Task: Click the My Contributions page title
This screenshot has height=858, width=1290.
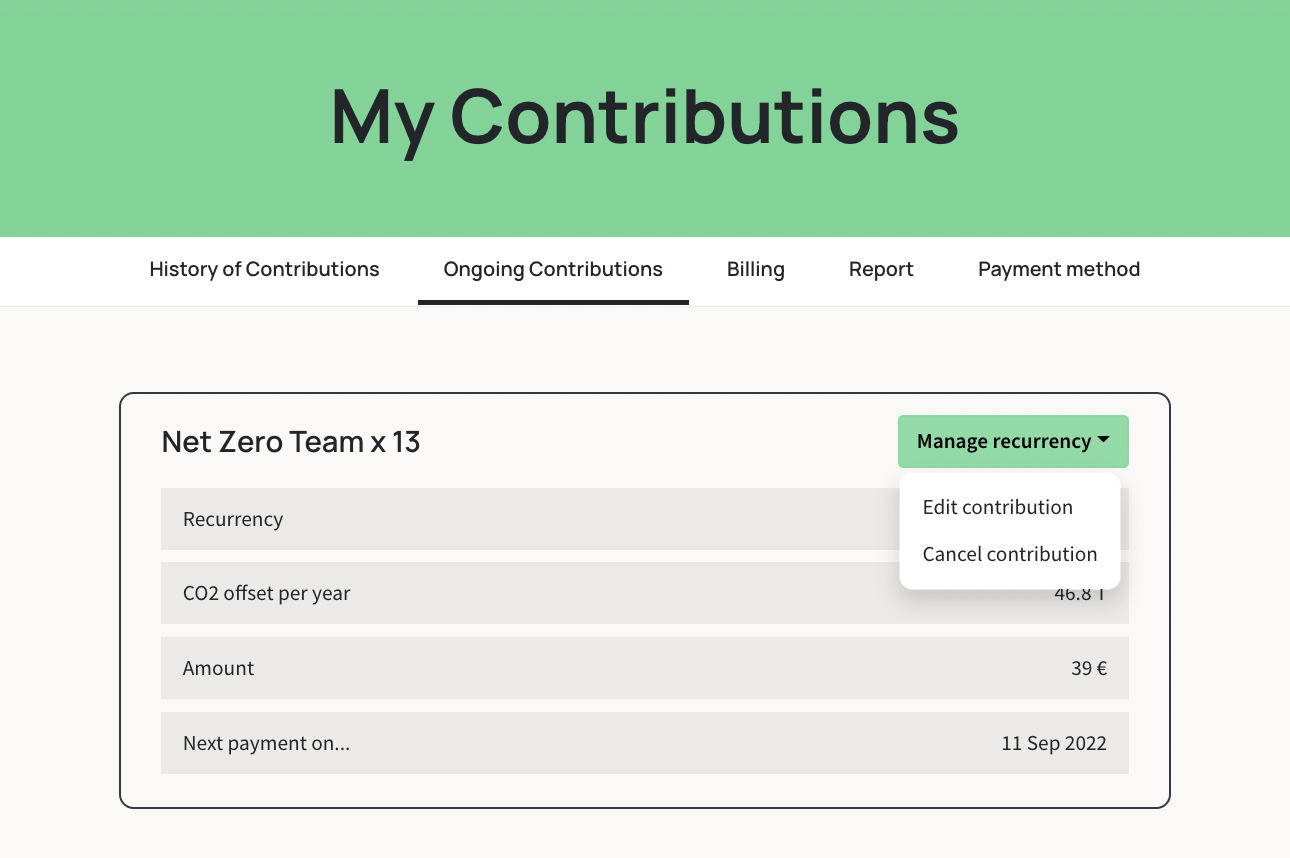Action: pos(645,117)
